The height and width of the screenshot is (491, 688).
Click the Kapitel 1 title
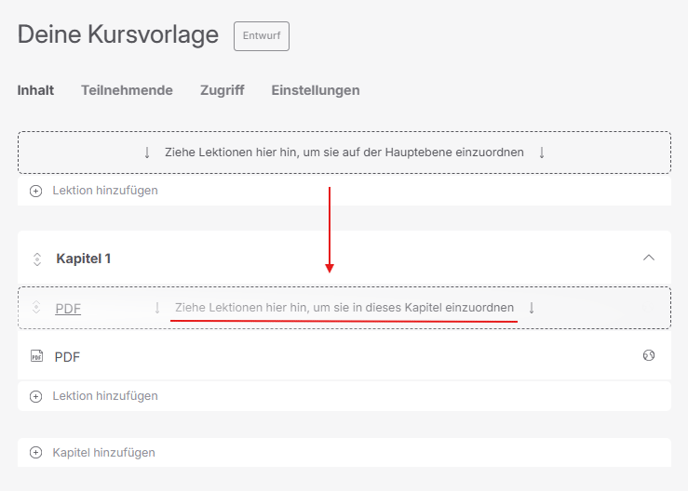(x=83, y=259)
